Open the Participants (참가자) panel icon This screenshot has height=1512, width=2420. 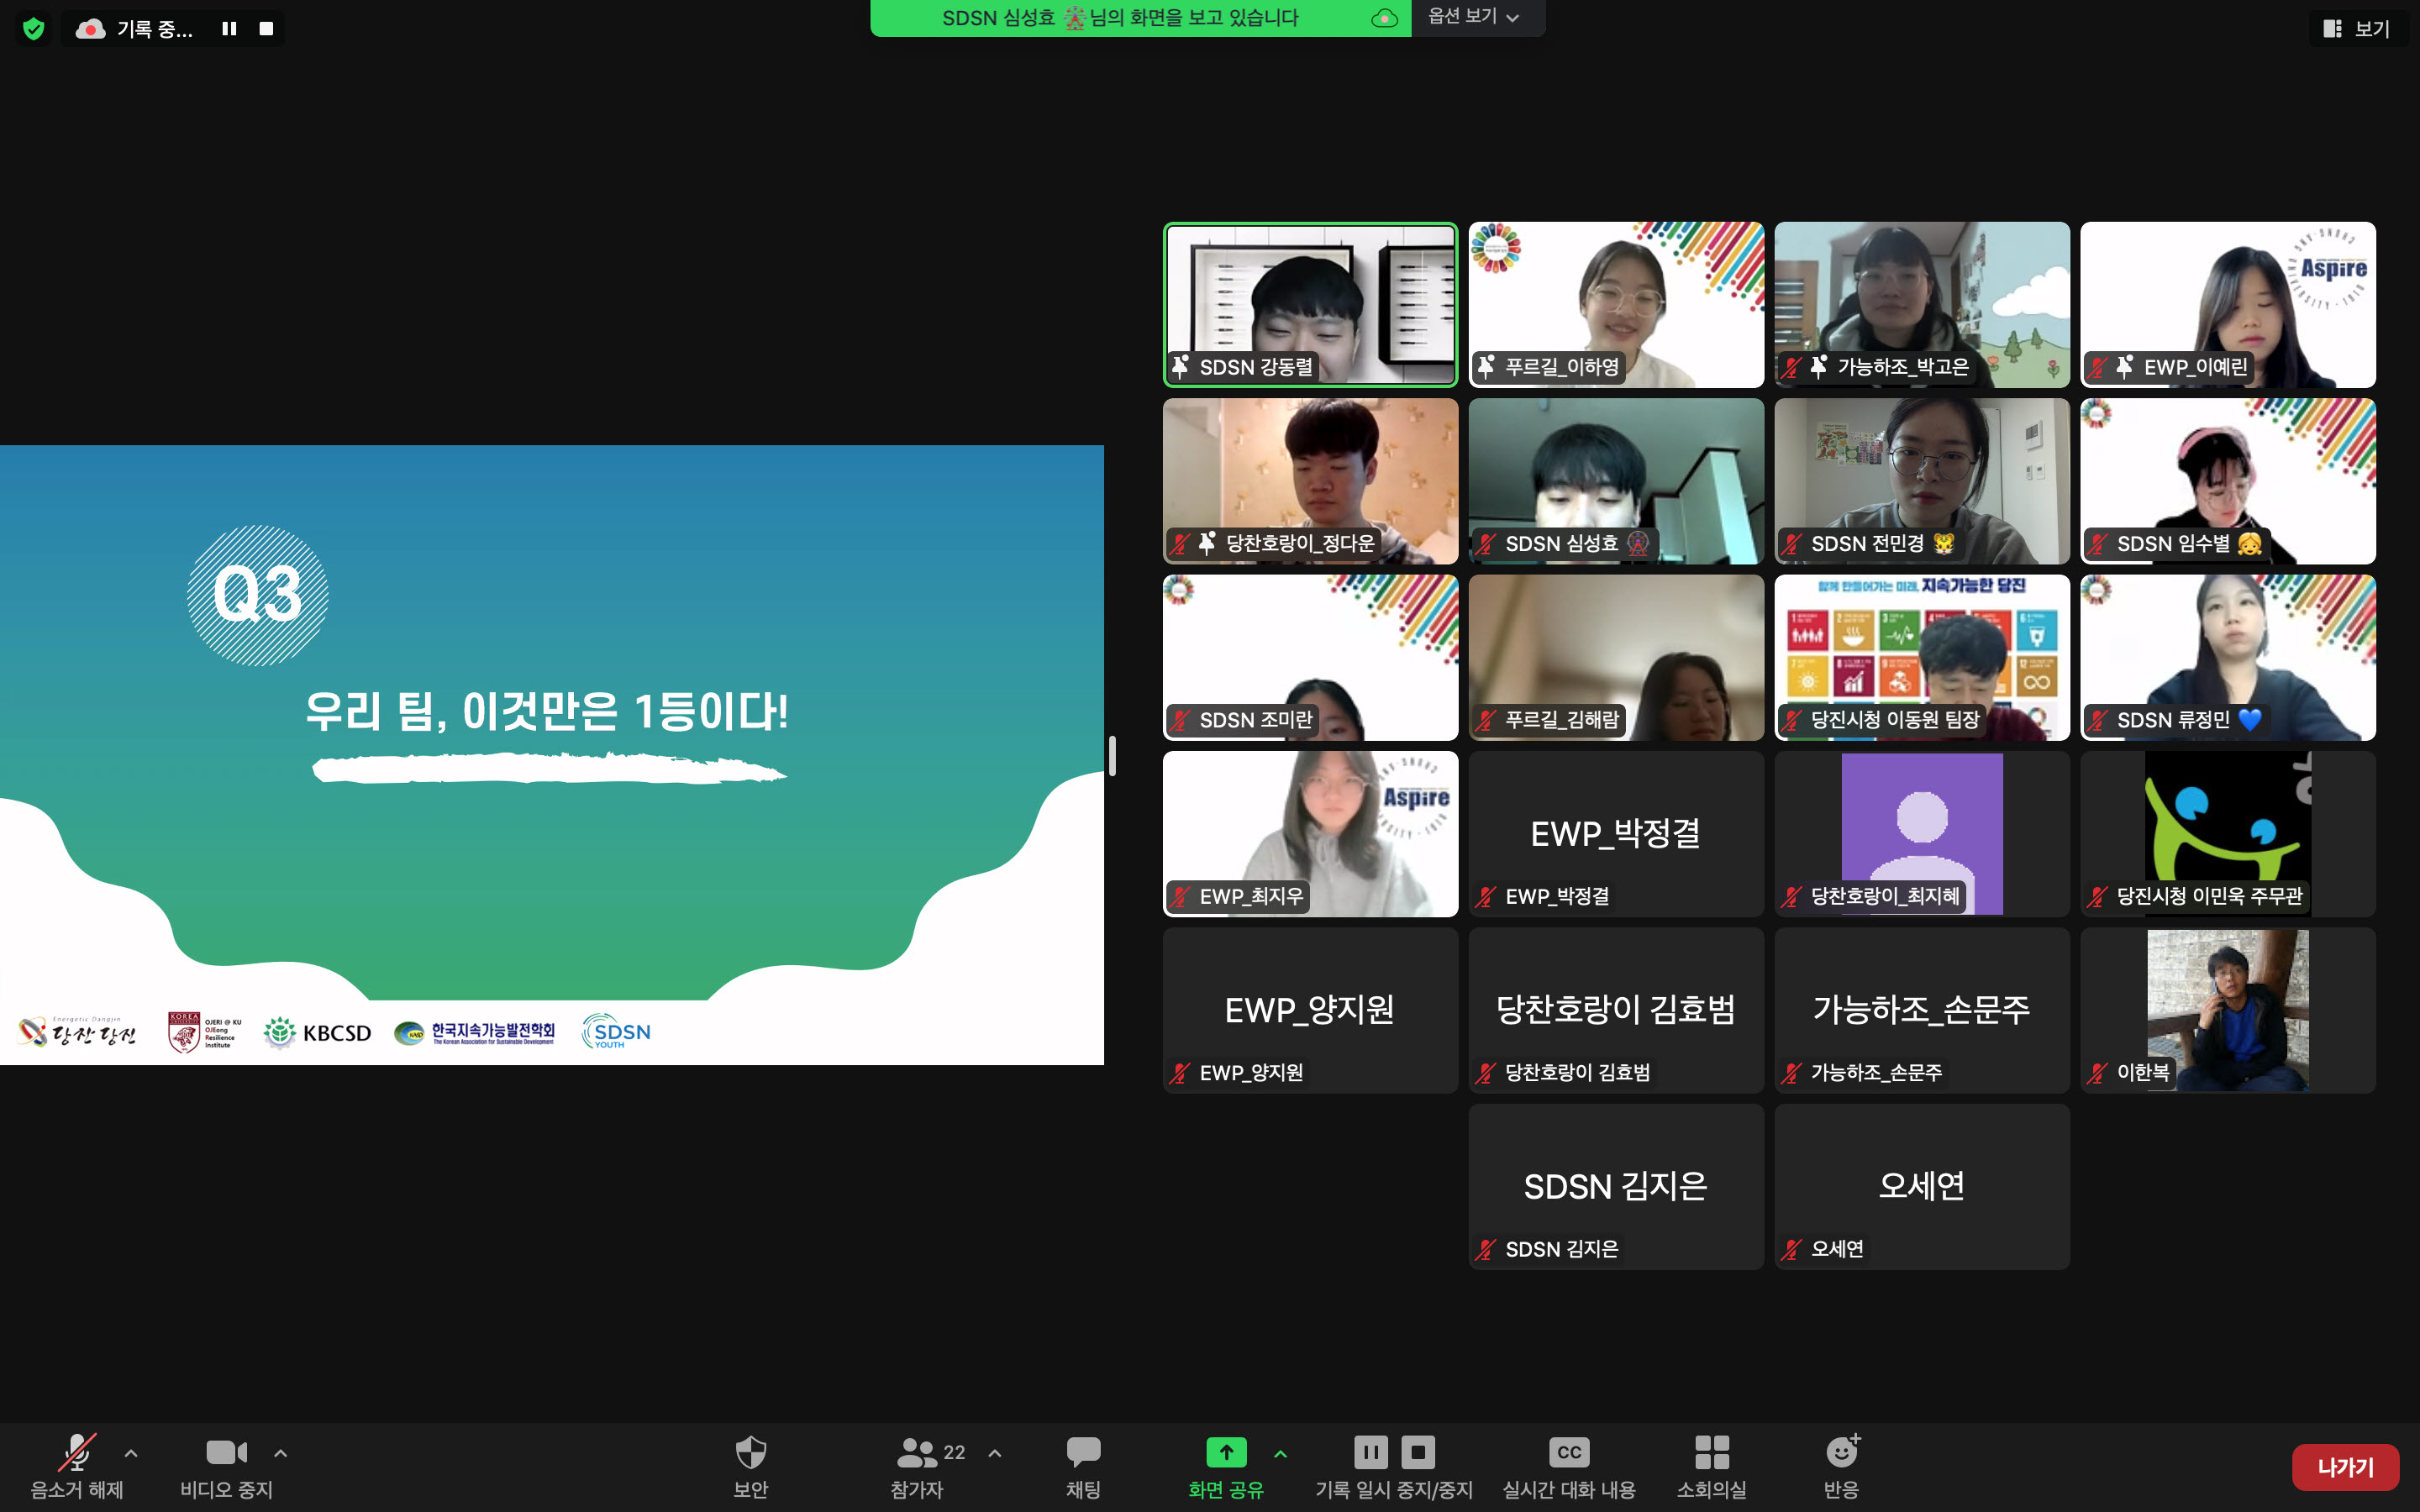pyautogui.click(x=917, y=1452)
